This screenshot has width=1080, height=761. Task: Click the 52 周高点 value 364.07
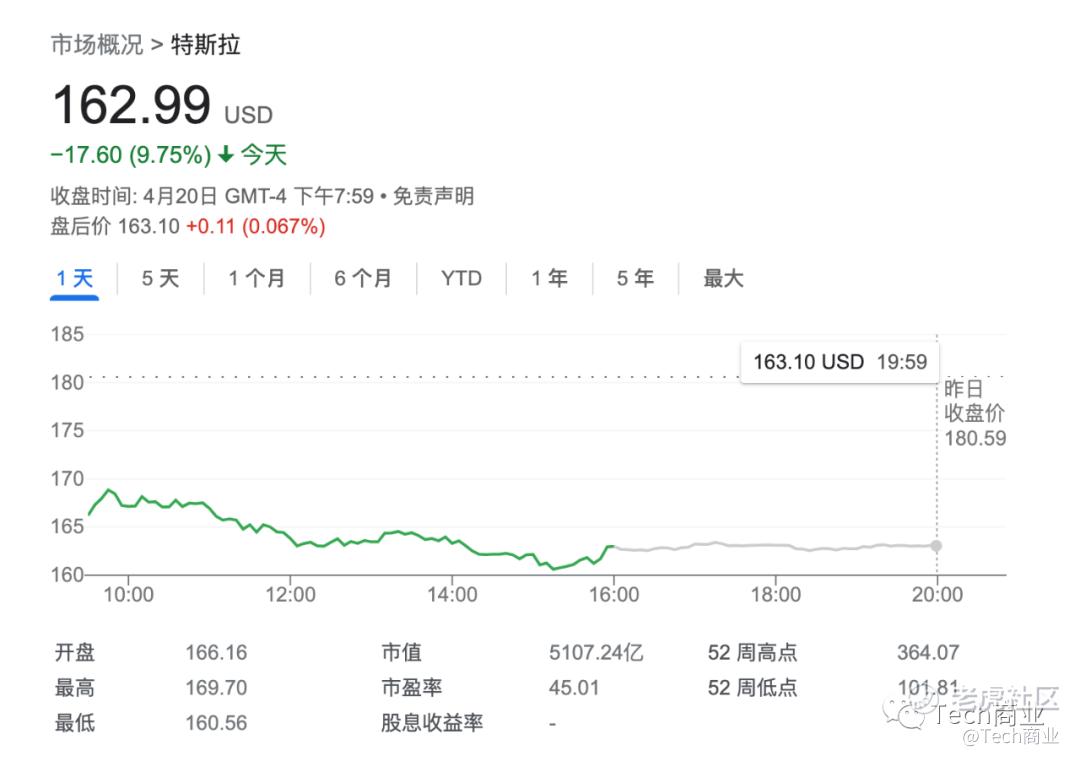[x=928, y=653]
